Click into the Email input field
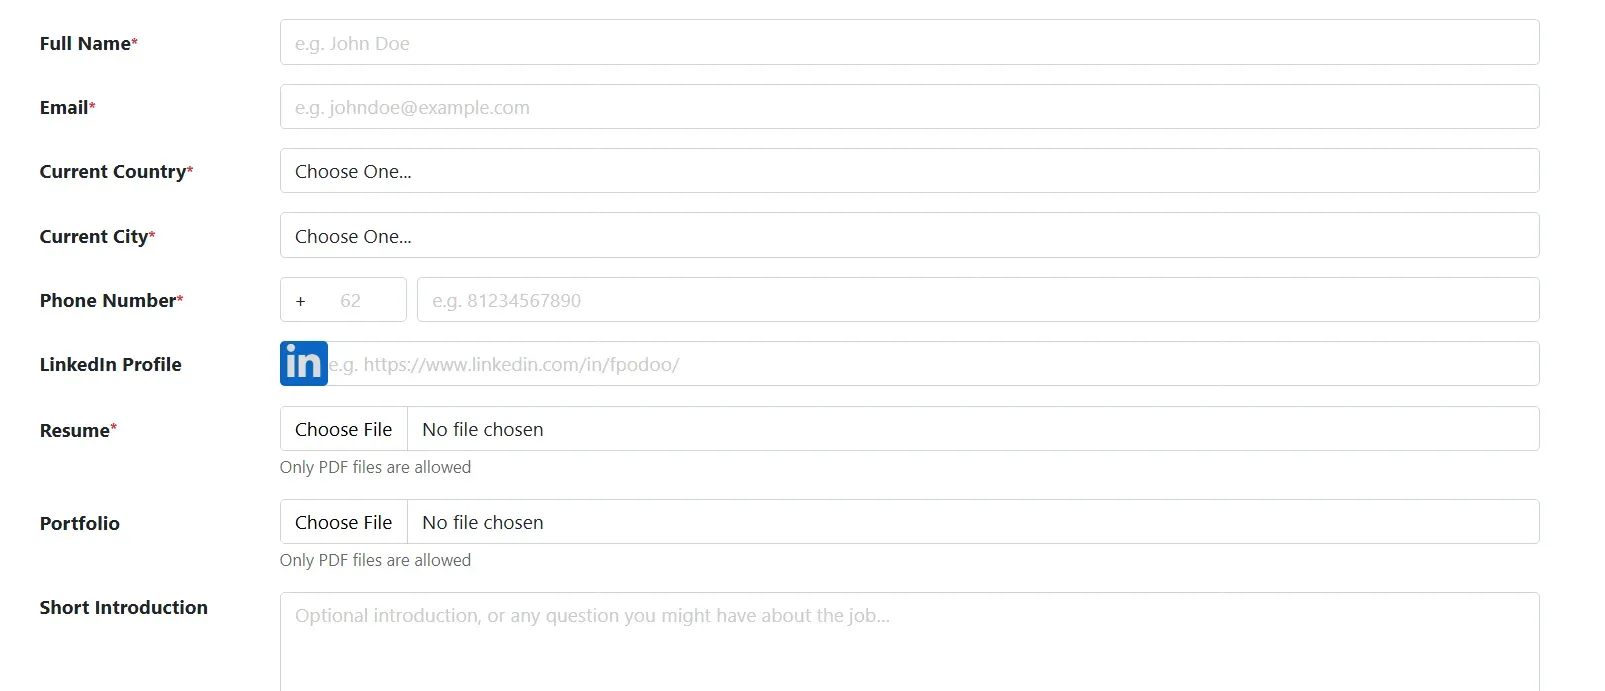Screen dimensions: 1605x691 click(x=909, y=107)
